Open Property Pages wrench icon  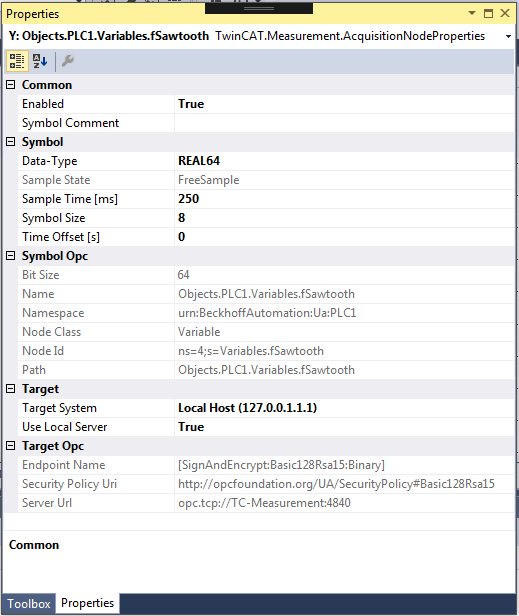68,61
